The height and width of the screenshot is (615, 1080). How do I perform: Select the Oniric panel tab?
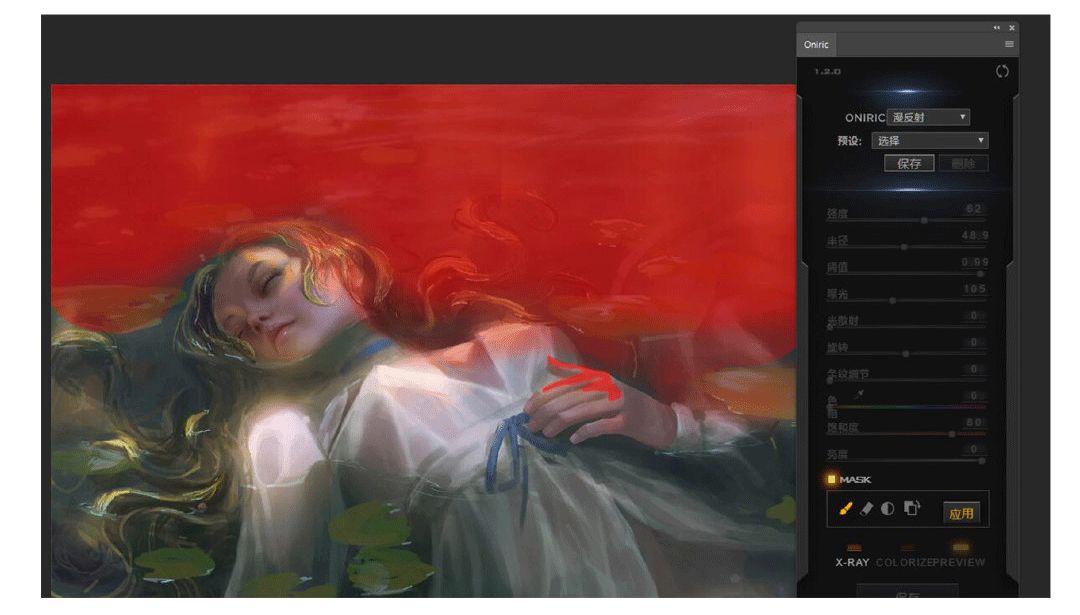(x=816, y=44)
